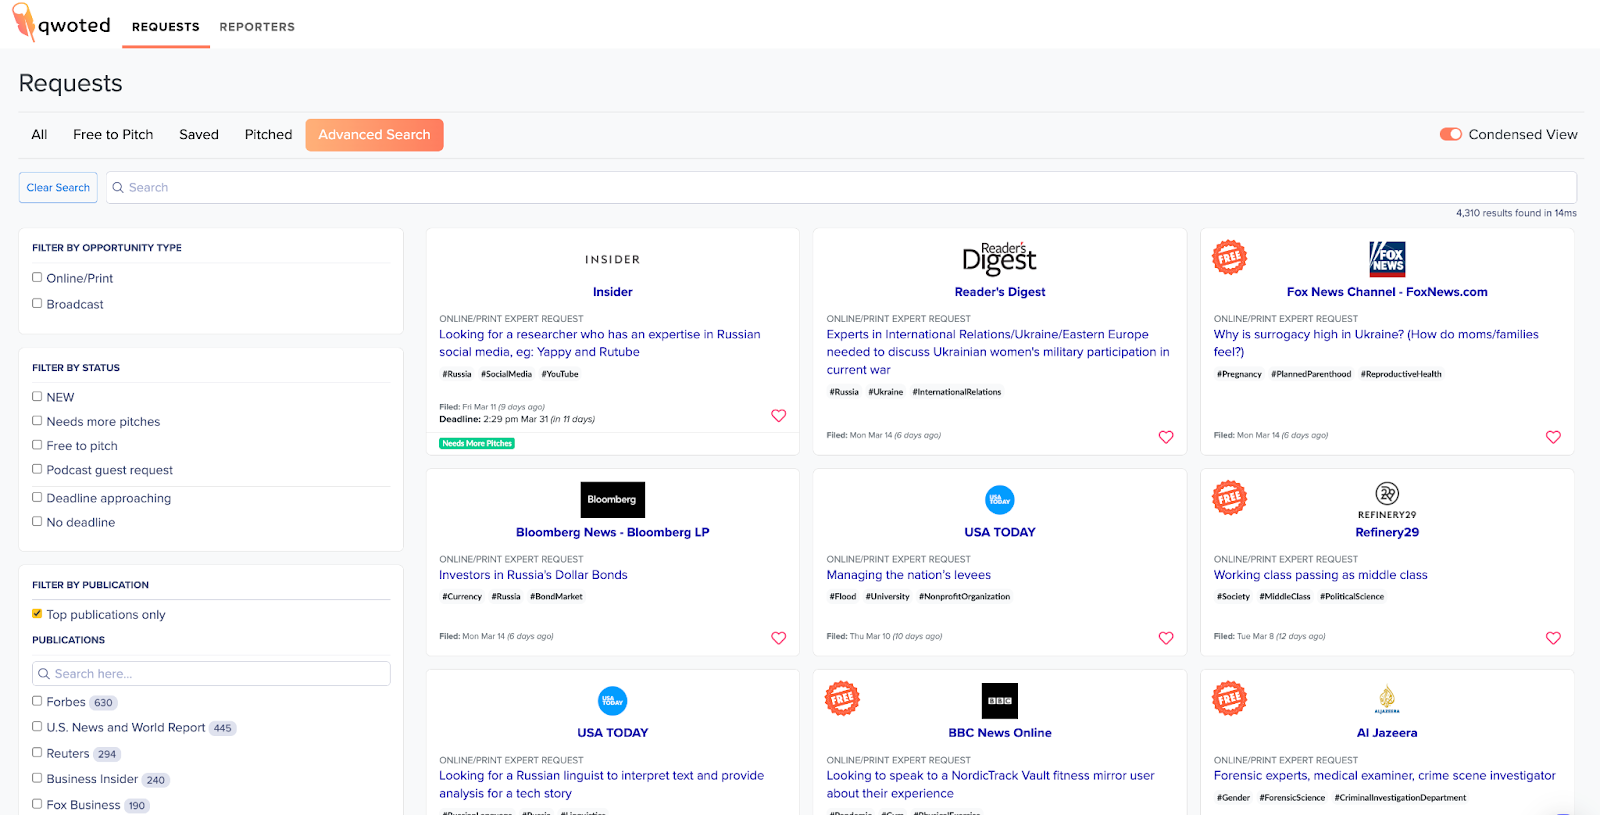
Task: Click USA TODAY logo above Russian linguist request
Action: [612, 701]
